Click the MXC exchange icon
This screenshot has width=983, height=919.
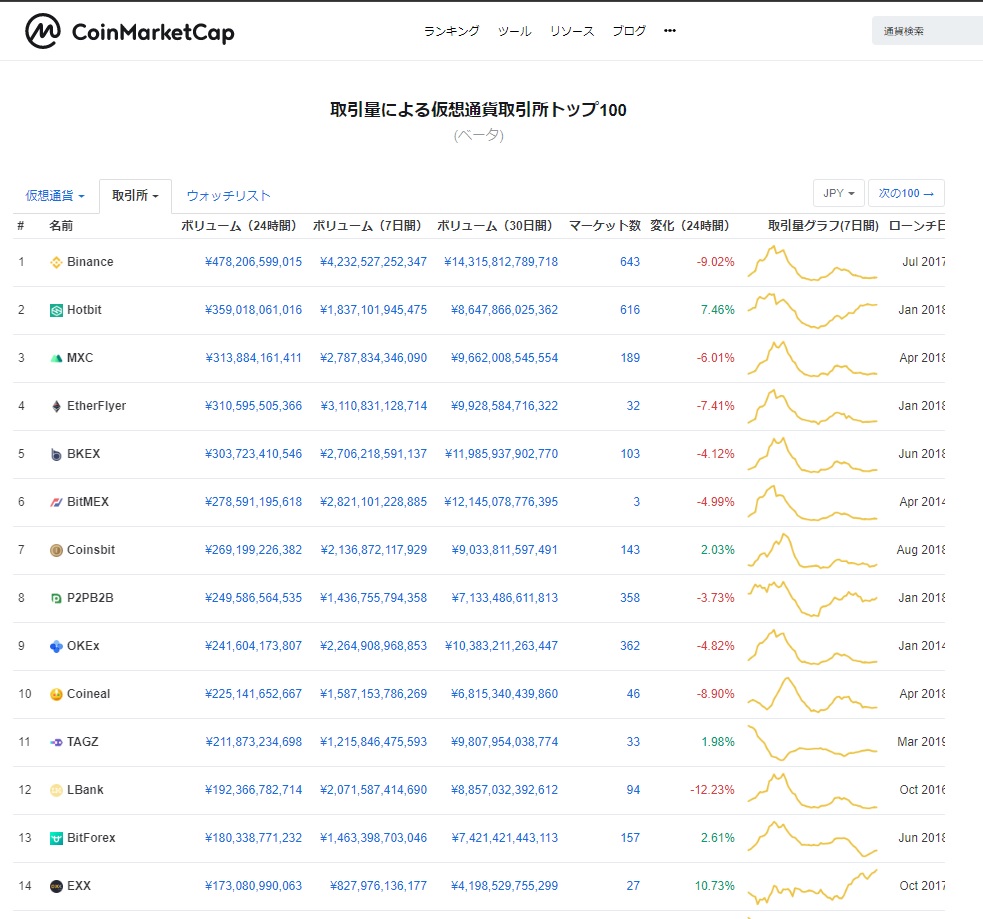(x=56, y=358)
